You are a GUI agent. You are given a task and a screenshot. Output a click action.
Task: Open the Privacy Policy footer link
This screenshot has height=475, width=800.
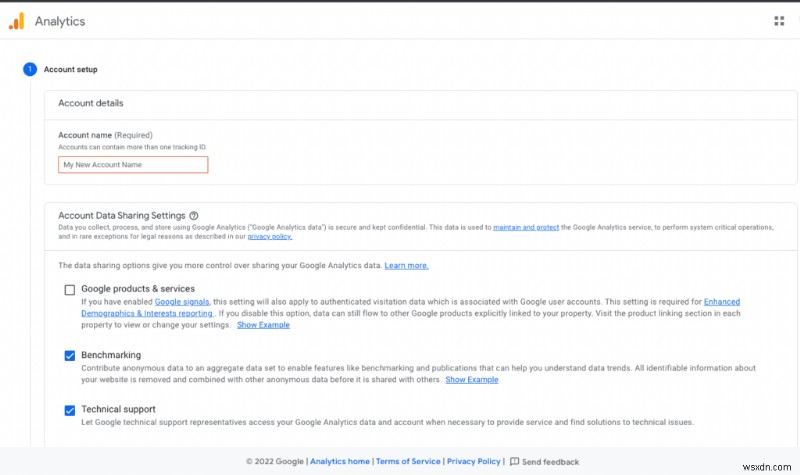473,461
